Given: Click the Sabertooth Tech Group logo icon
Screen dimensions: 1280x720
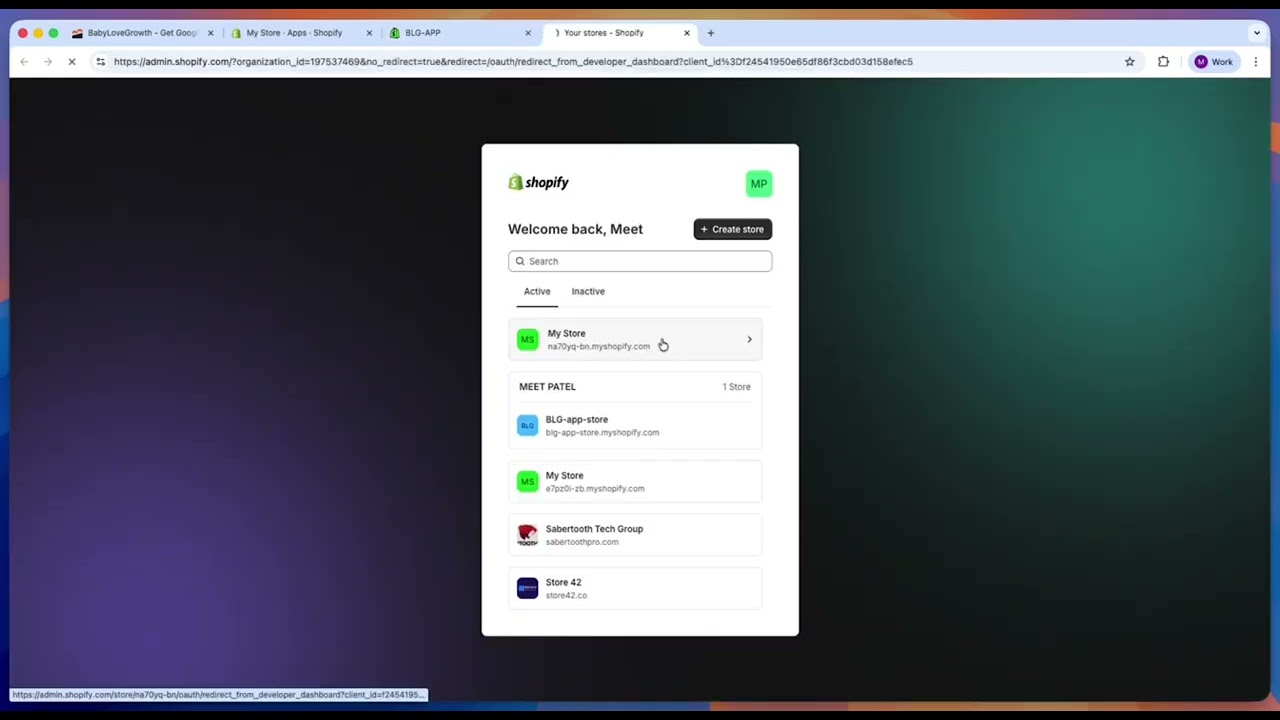Looking at the screenshot, I should coord(527,535).
